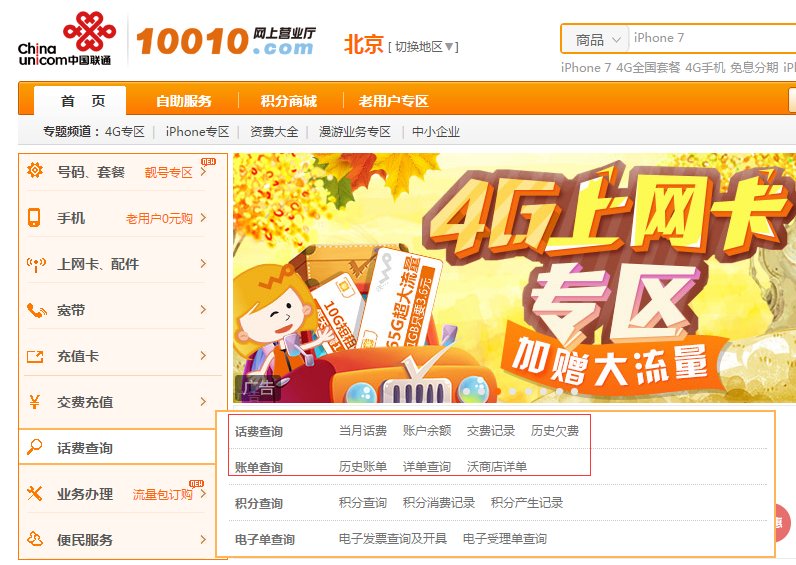Click the 4G全国套餐 hot search keyword
796x565 pixels.
tap(648, 68)
